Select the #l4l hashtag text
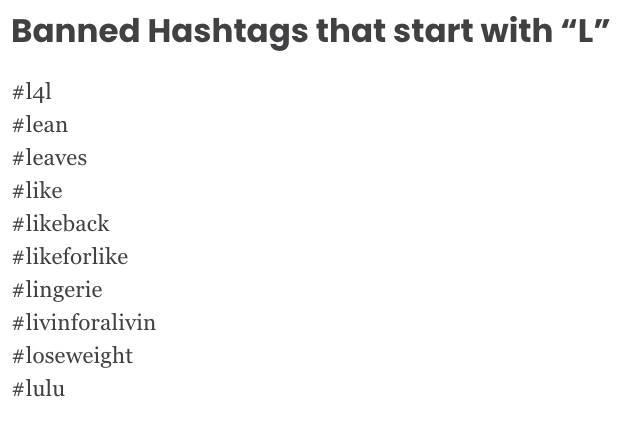 pyautogui.click(x=32, y=93)
